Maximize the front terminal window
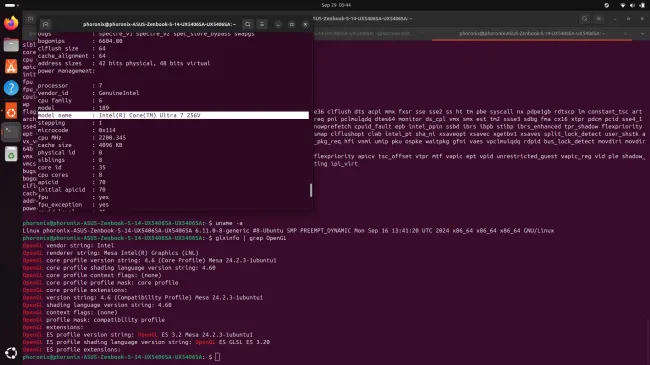 coord(292,24)
